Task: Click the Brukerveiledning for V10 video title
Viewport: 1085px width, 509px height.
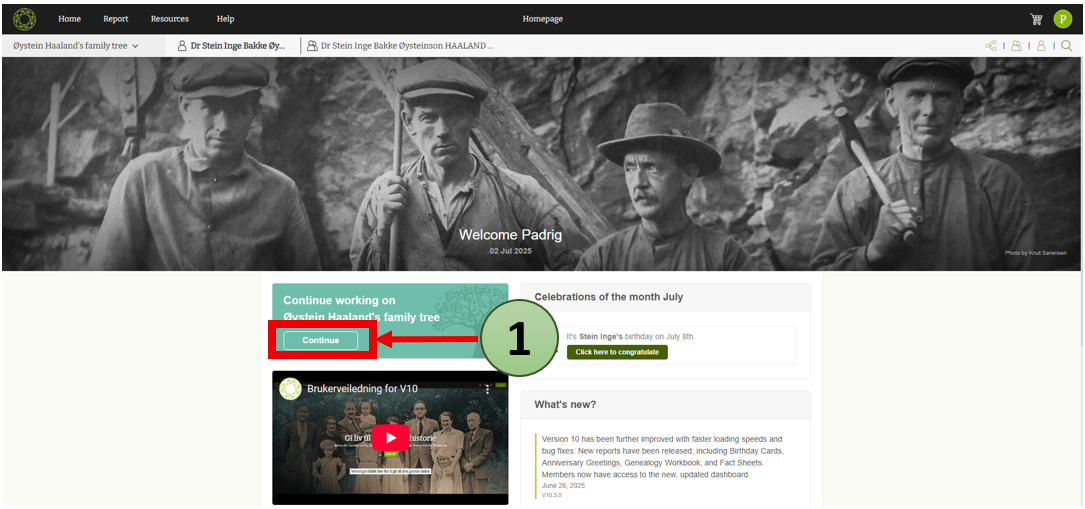Action: click(x=362, y=389)
